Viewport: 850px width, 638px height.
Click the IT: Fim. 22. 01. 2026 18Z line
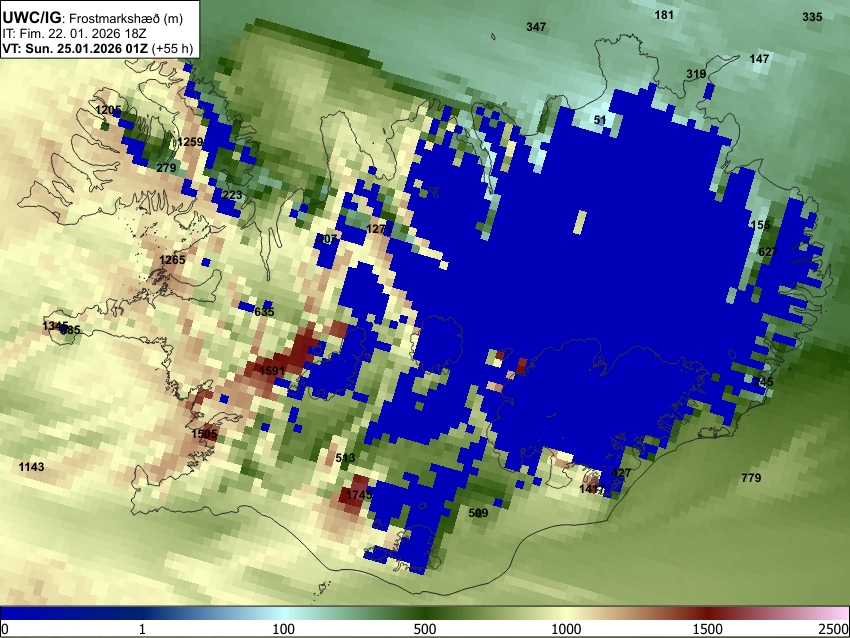click(x=74, y=33)
